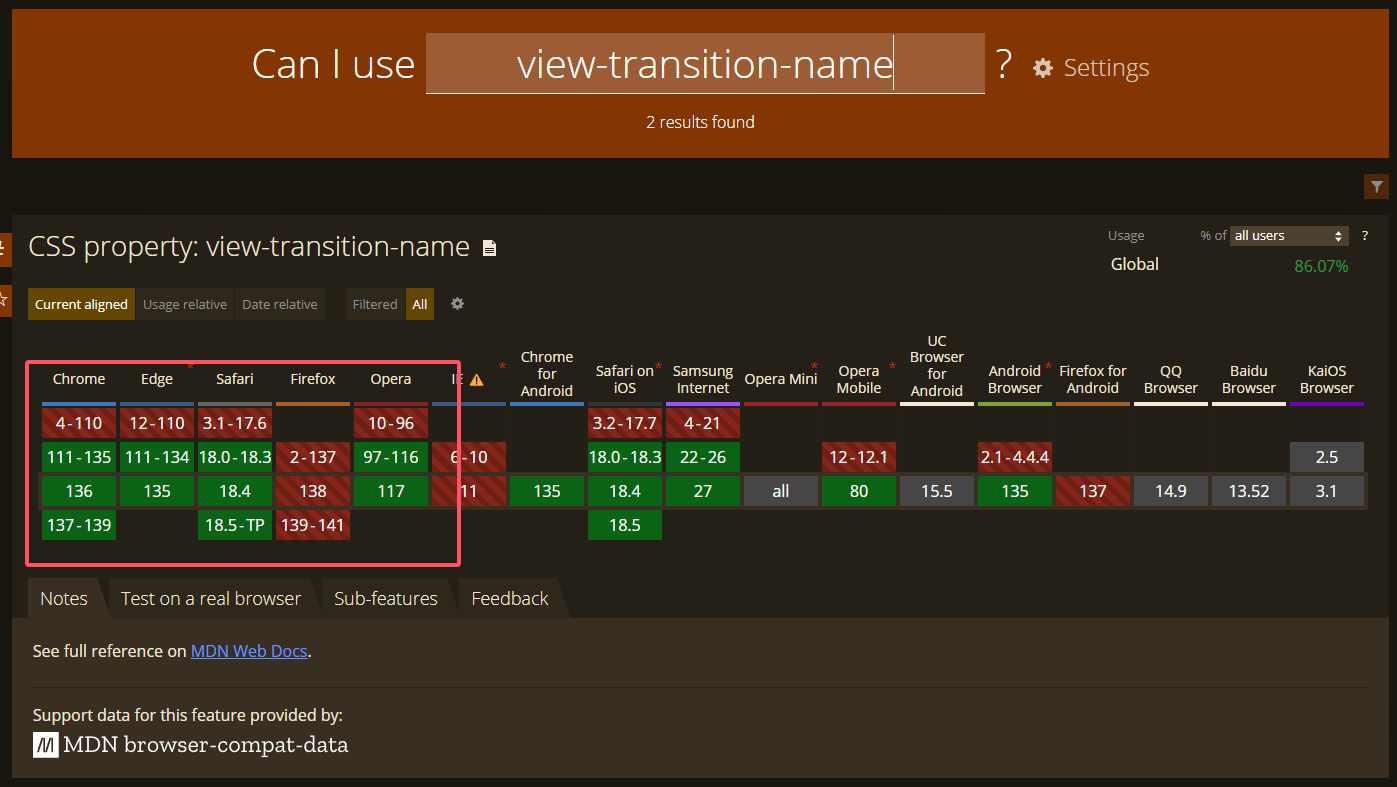Click Firefox for Android 137 cell

(1093, 491)
